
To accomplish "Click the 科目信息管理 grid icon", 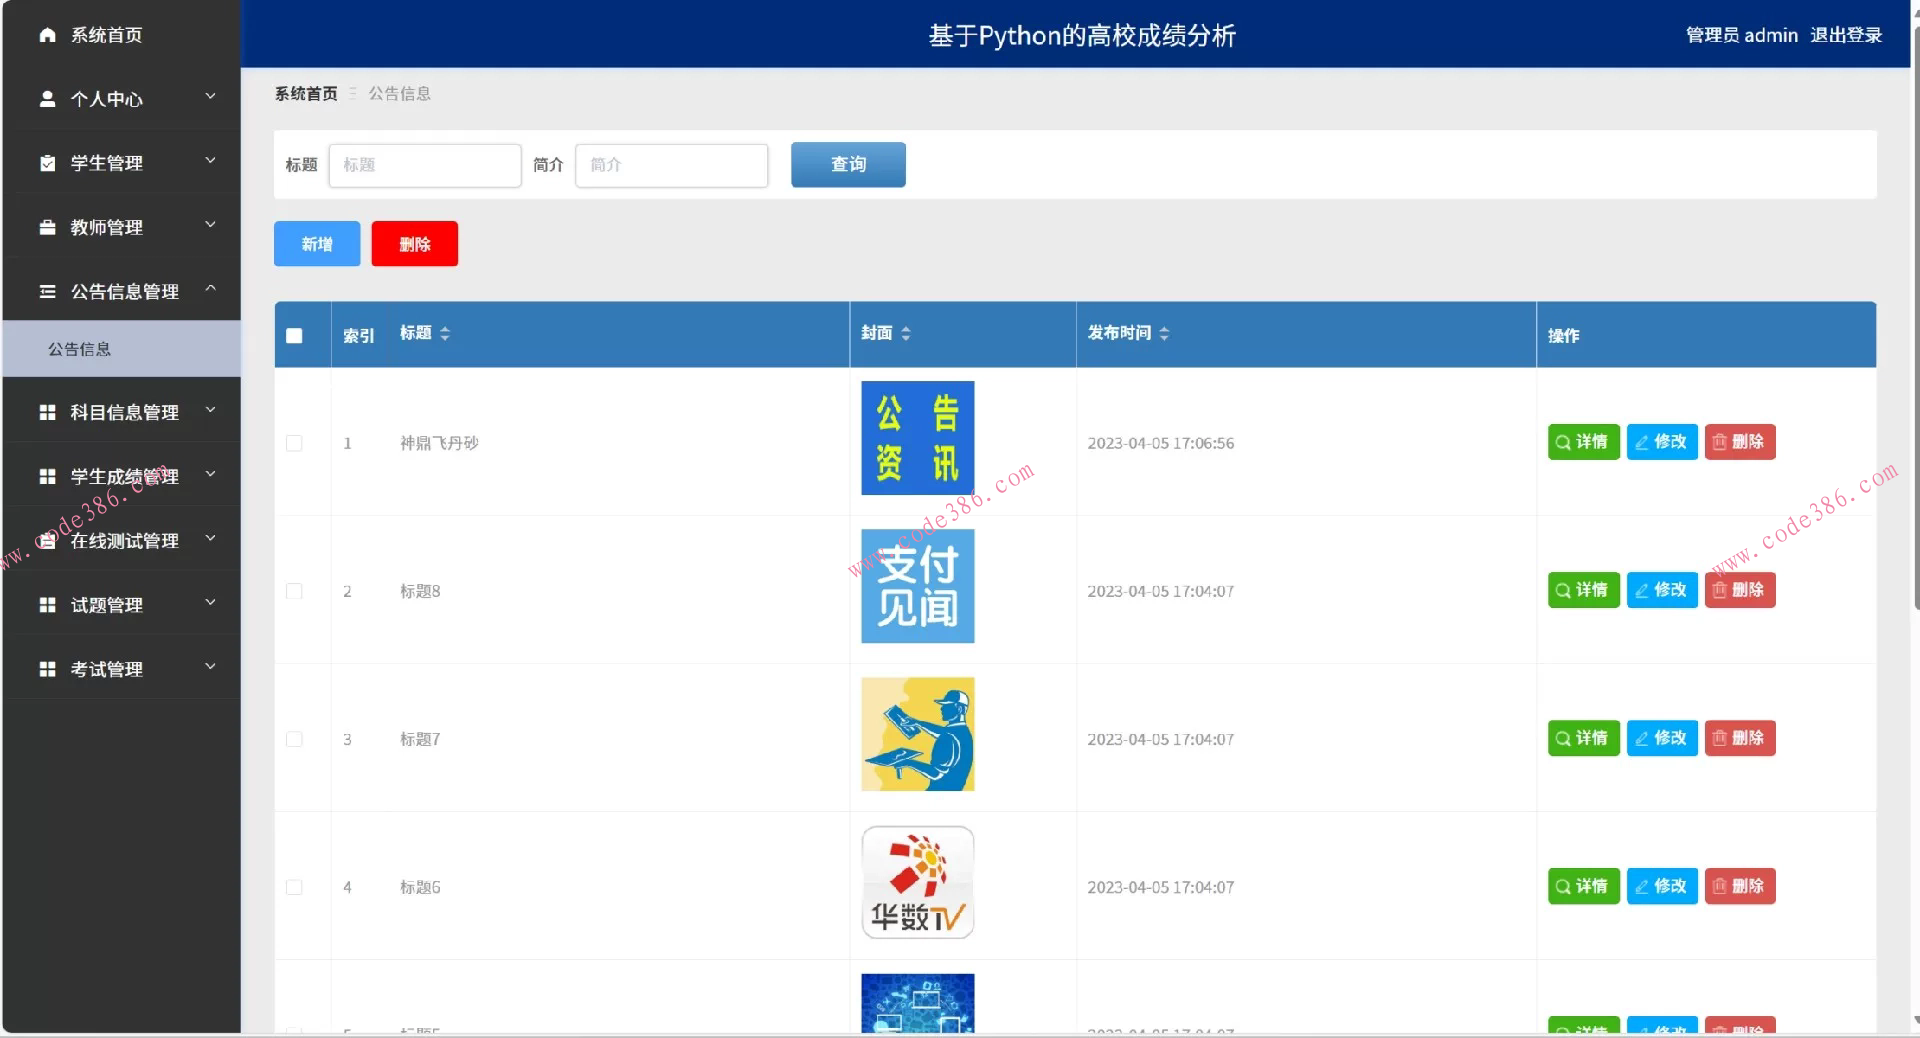I will 47,412.
